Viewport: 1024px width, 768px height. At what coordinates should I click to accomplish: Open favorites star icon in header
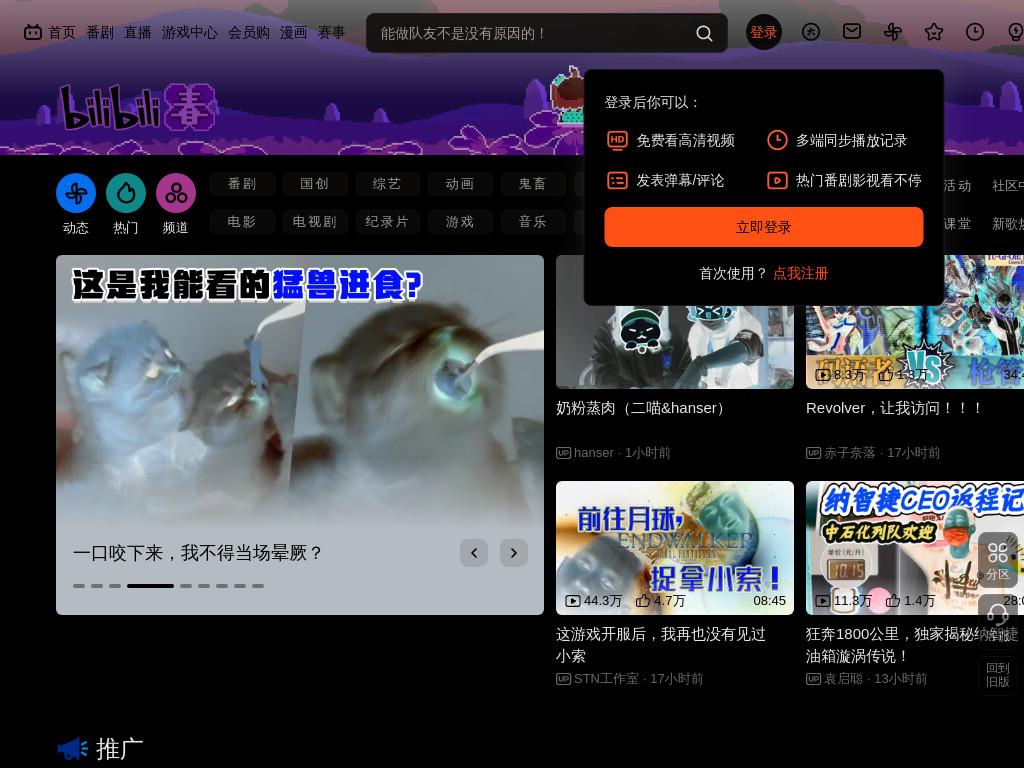pos(934,31)
